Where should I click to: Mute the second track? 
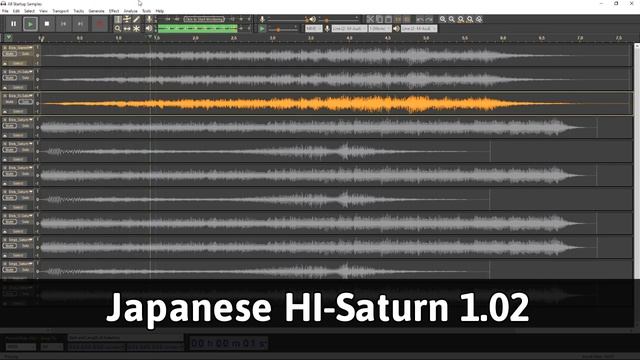pos(10,78)
